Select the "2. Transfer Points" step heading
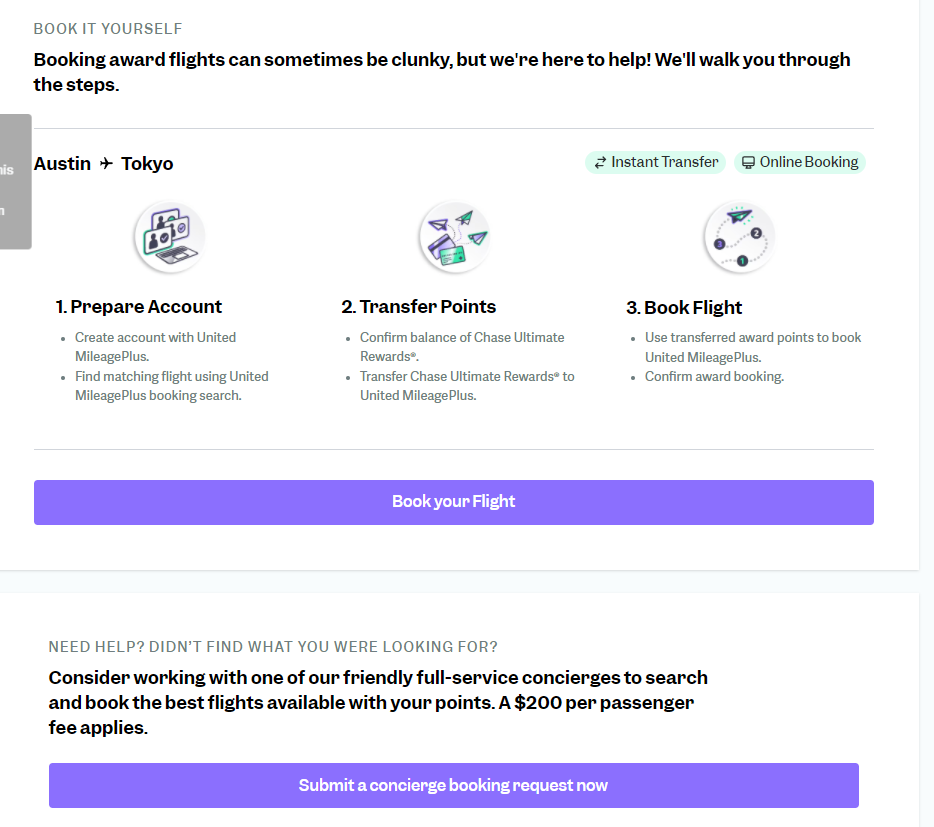This screenshot has width=934, height=827. [418, 307]
